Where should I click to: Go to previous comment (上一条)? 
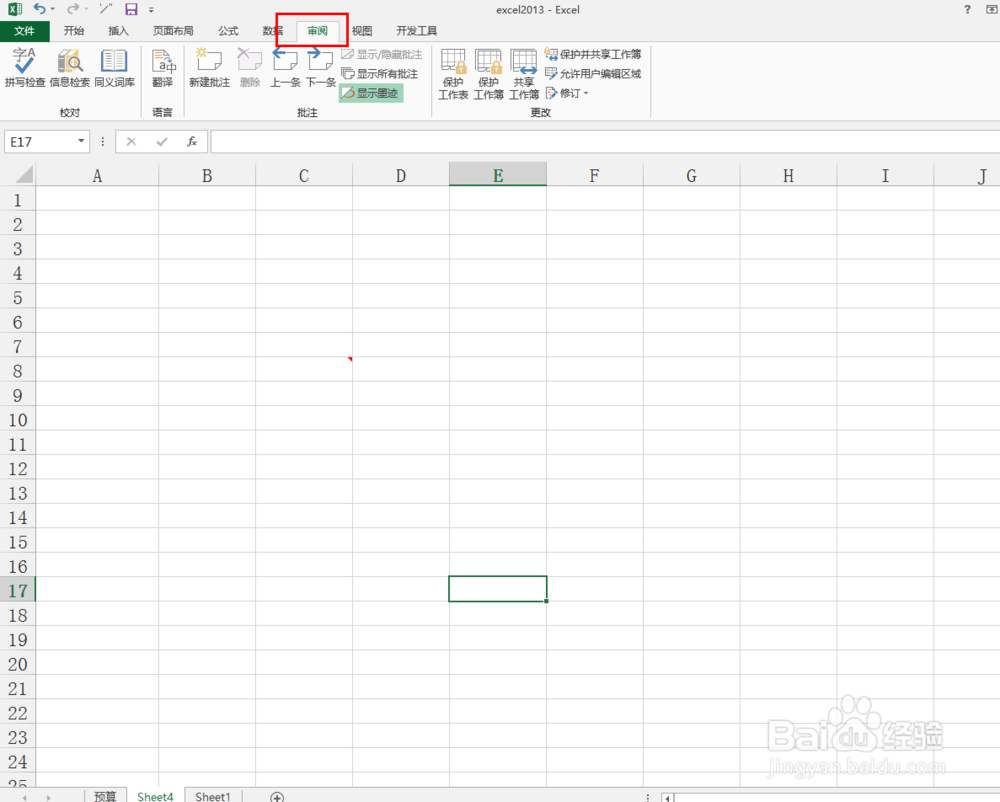point(285,67)
